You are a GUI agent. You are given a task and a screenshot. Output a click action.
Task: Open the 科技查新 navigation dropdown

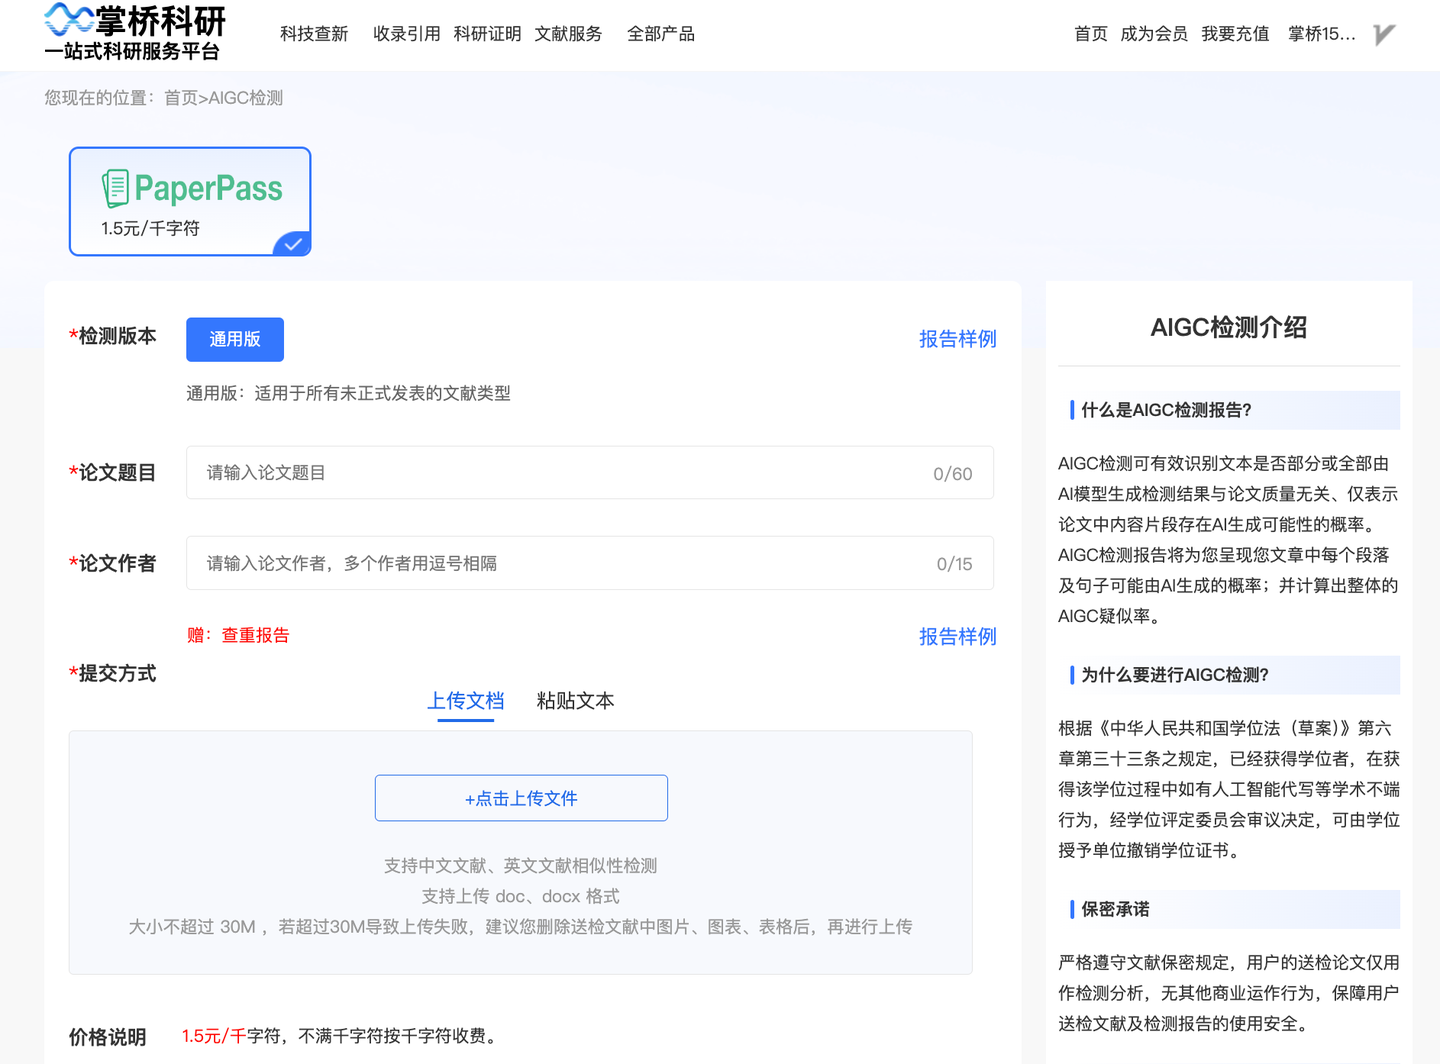click(x=313, y=33)
